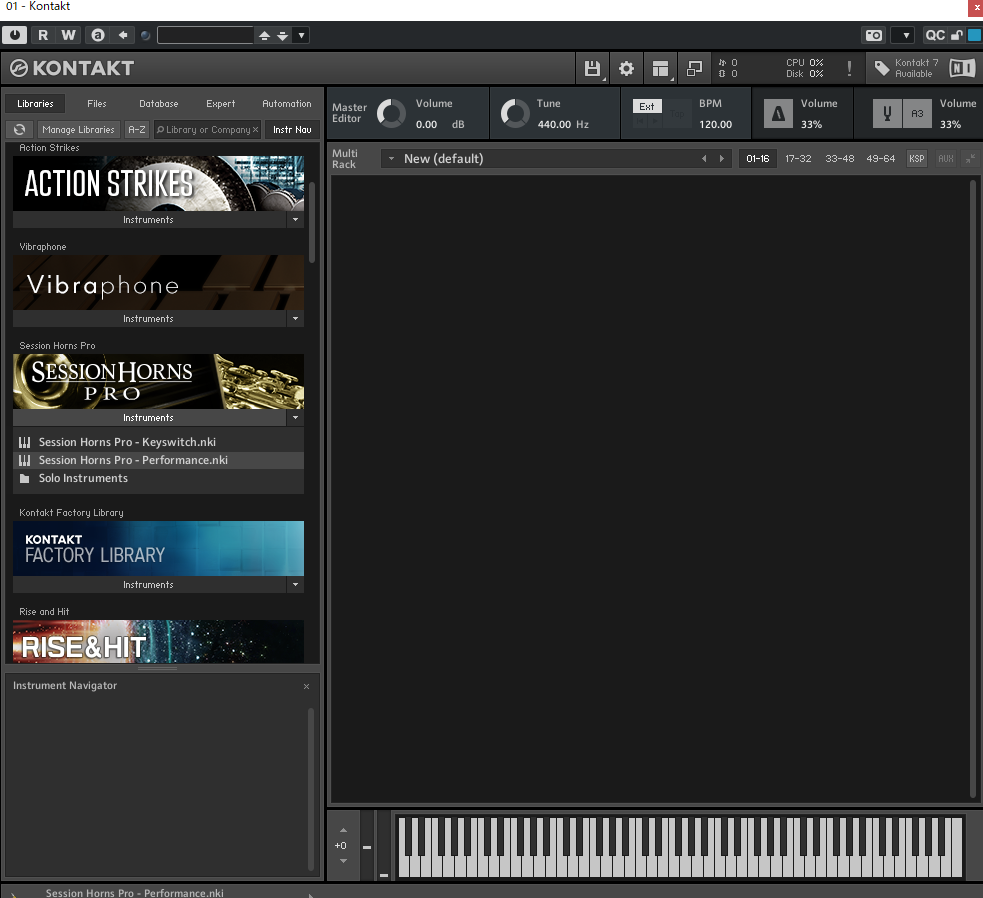Screen dimensions: 983x898
Task: Click the minimized view toggle icon
Action: tap(695, 68)
